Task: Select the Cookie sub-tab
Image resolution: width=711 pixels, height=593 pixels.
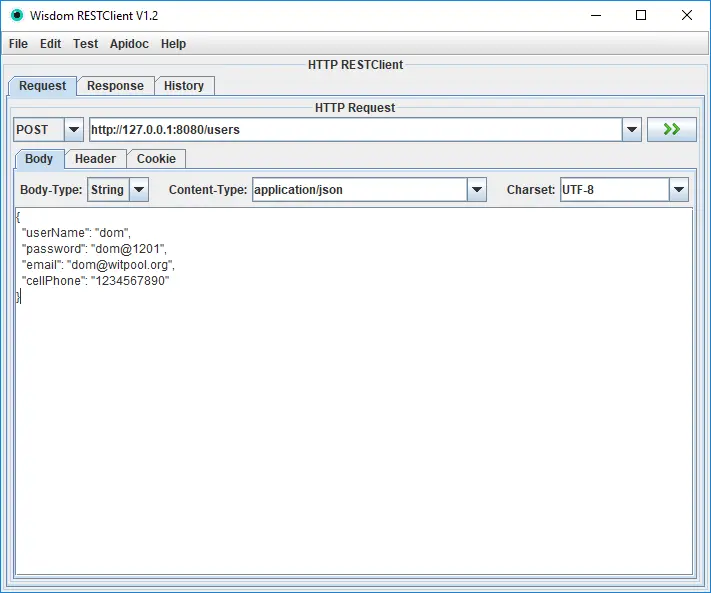Action: point(156,159)
